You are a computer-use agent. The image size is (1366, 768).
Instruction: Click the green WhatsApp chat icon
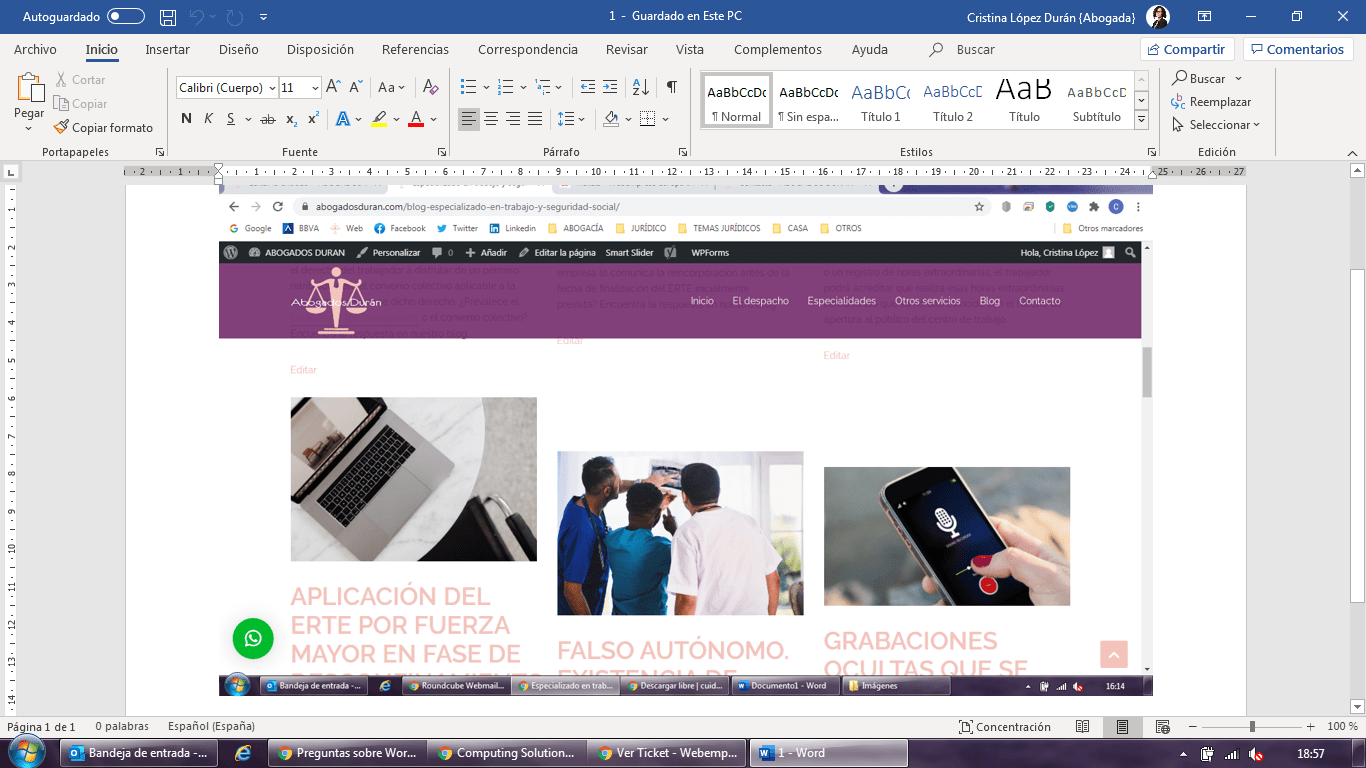click(x=253, y=638)
